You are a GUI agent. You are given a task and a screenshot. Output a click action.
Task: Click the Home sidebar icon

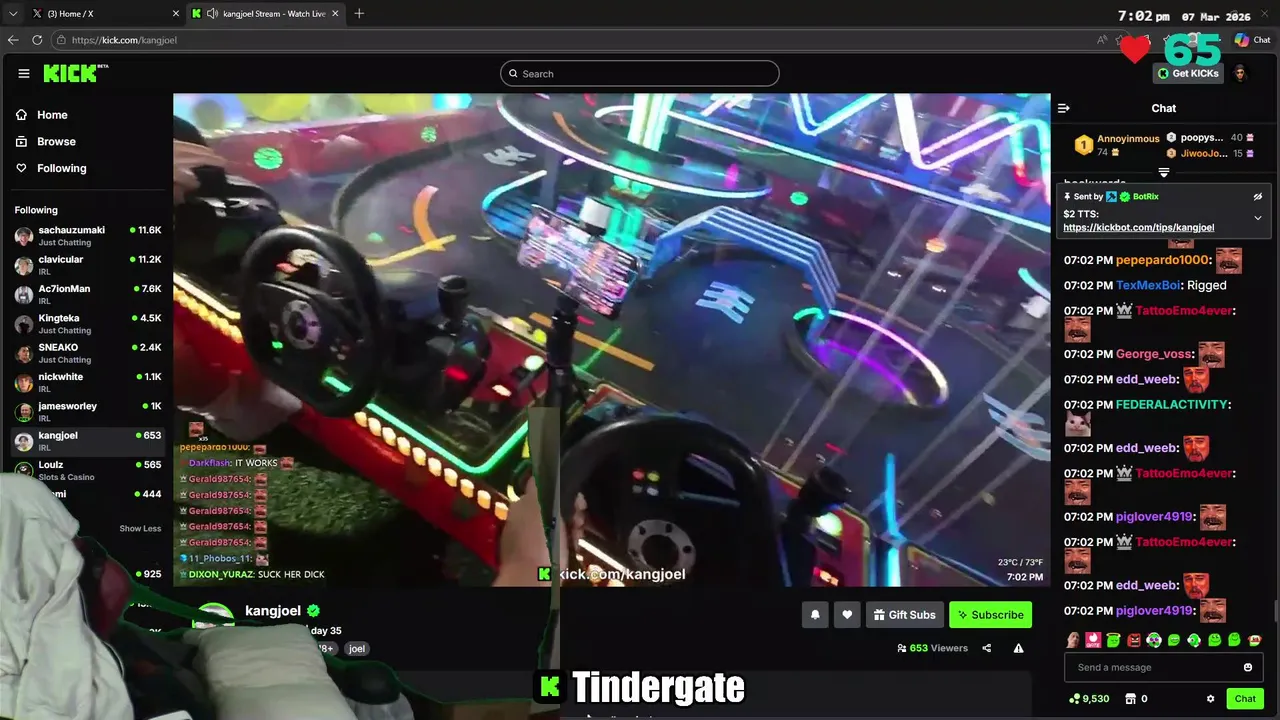[x=21, y=115]
